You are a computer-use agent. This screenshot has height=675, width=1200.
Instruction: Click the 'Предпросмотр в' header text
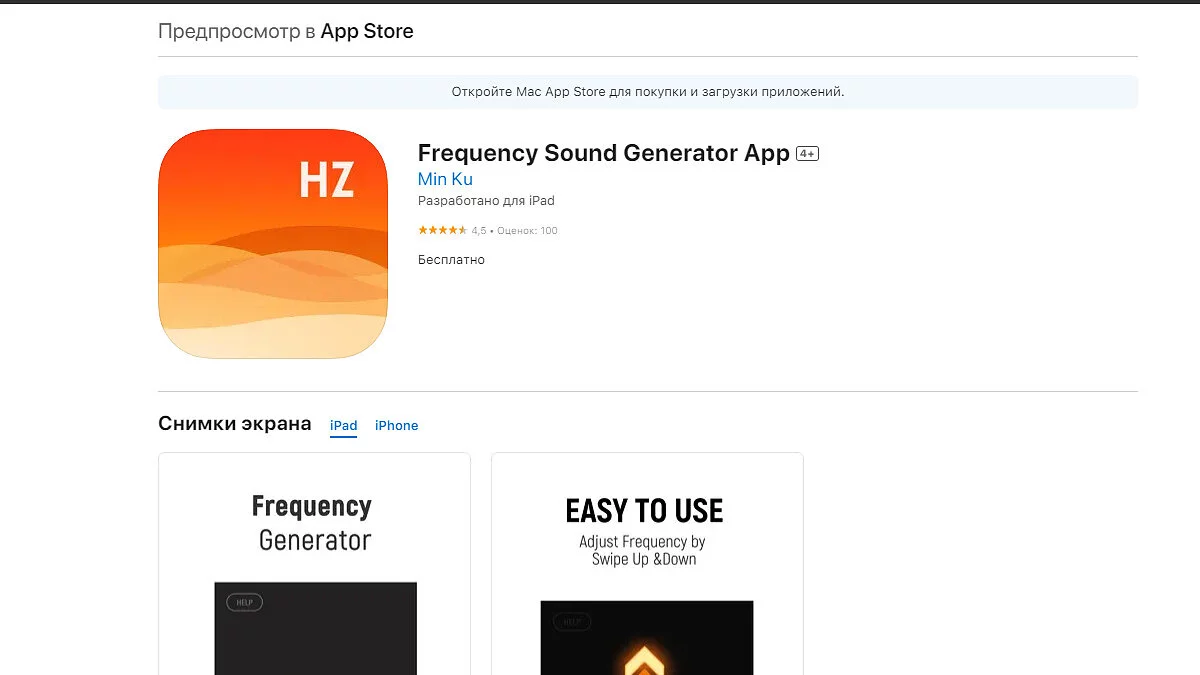click(x=236, y=31)
